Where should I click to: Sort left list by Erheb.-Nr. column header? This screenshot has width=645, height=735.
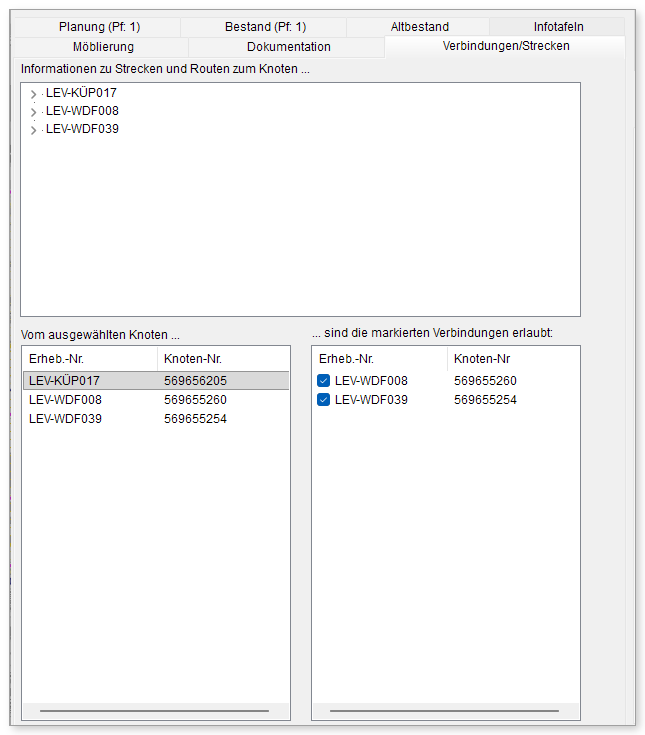[x=90, y=359]
